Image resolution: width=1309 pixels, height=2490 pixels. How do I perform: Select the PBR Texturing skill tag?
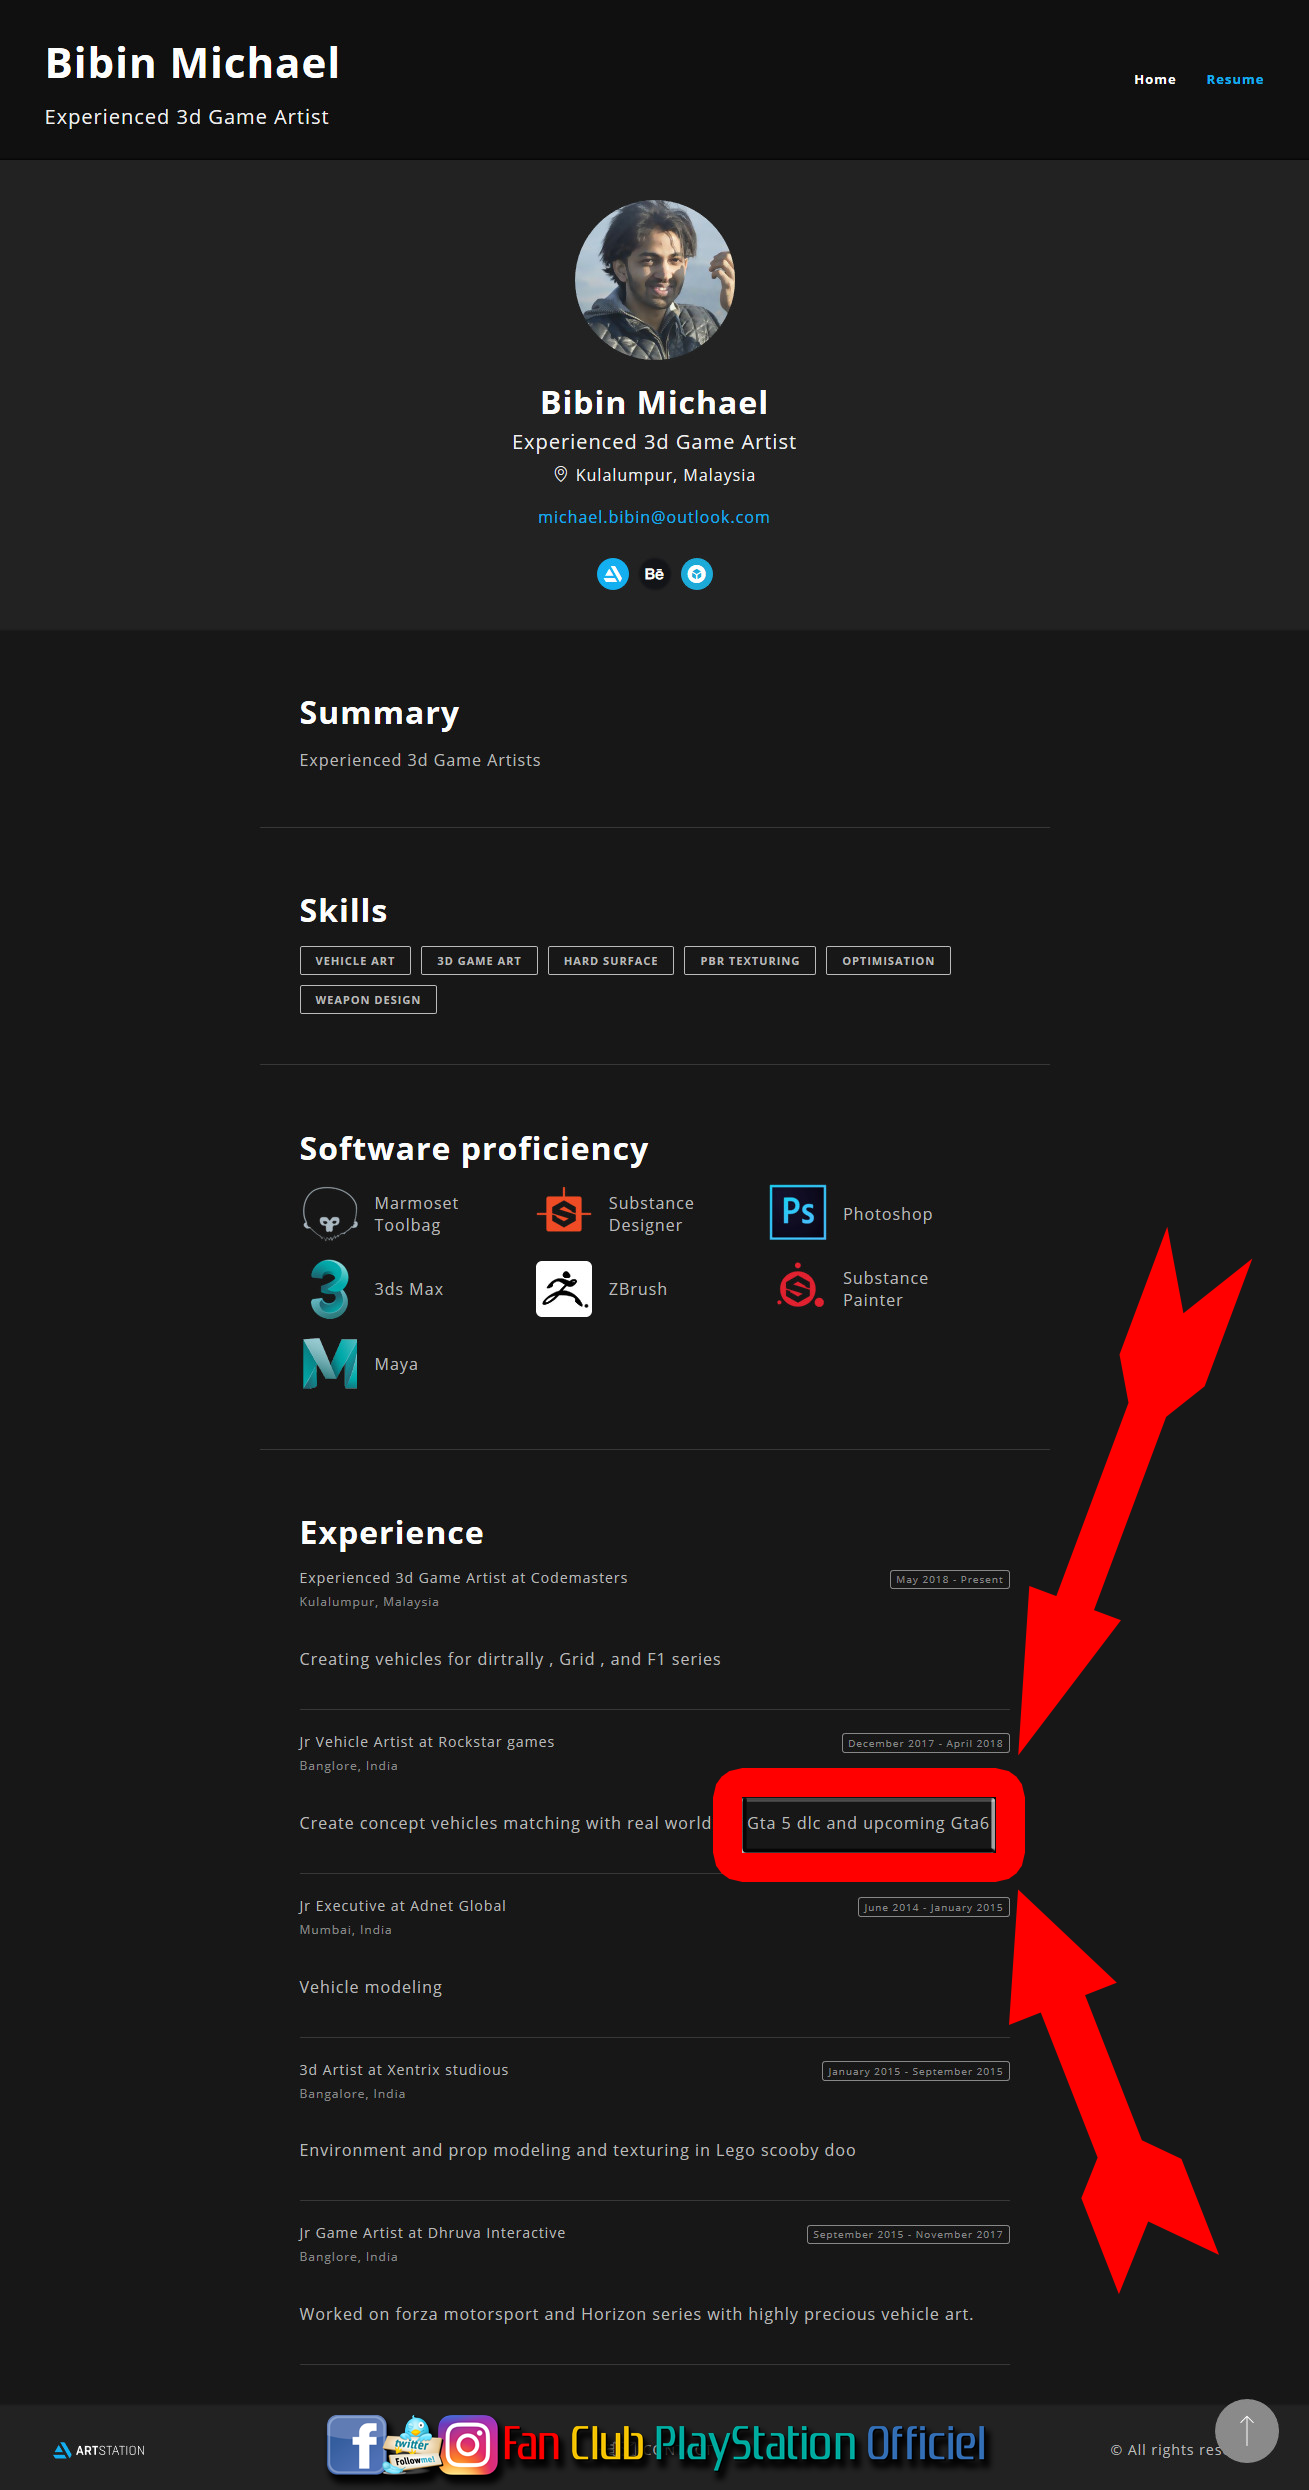(x=750, y=960)
